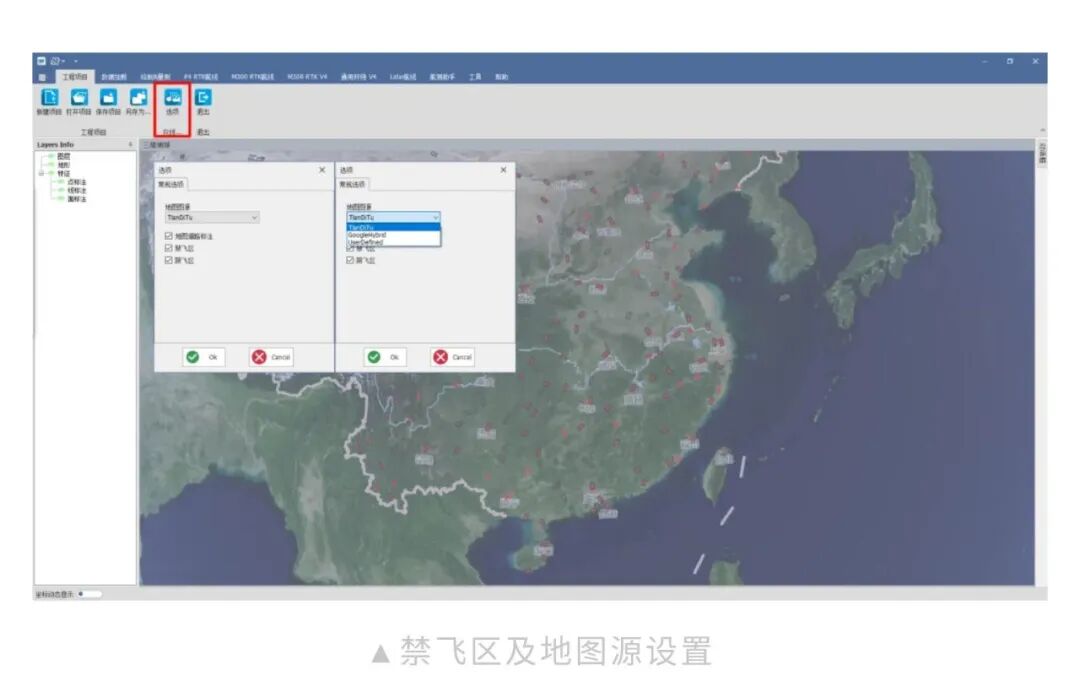Screen dimensions: 1080x687
Task: Select 常规选项 tab in the open-list dialog
Action: point(353,184)
